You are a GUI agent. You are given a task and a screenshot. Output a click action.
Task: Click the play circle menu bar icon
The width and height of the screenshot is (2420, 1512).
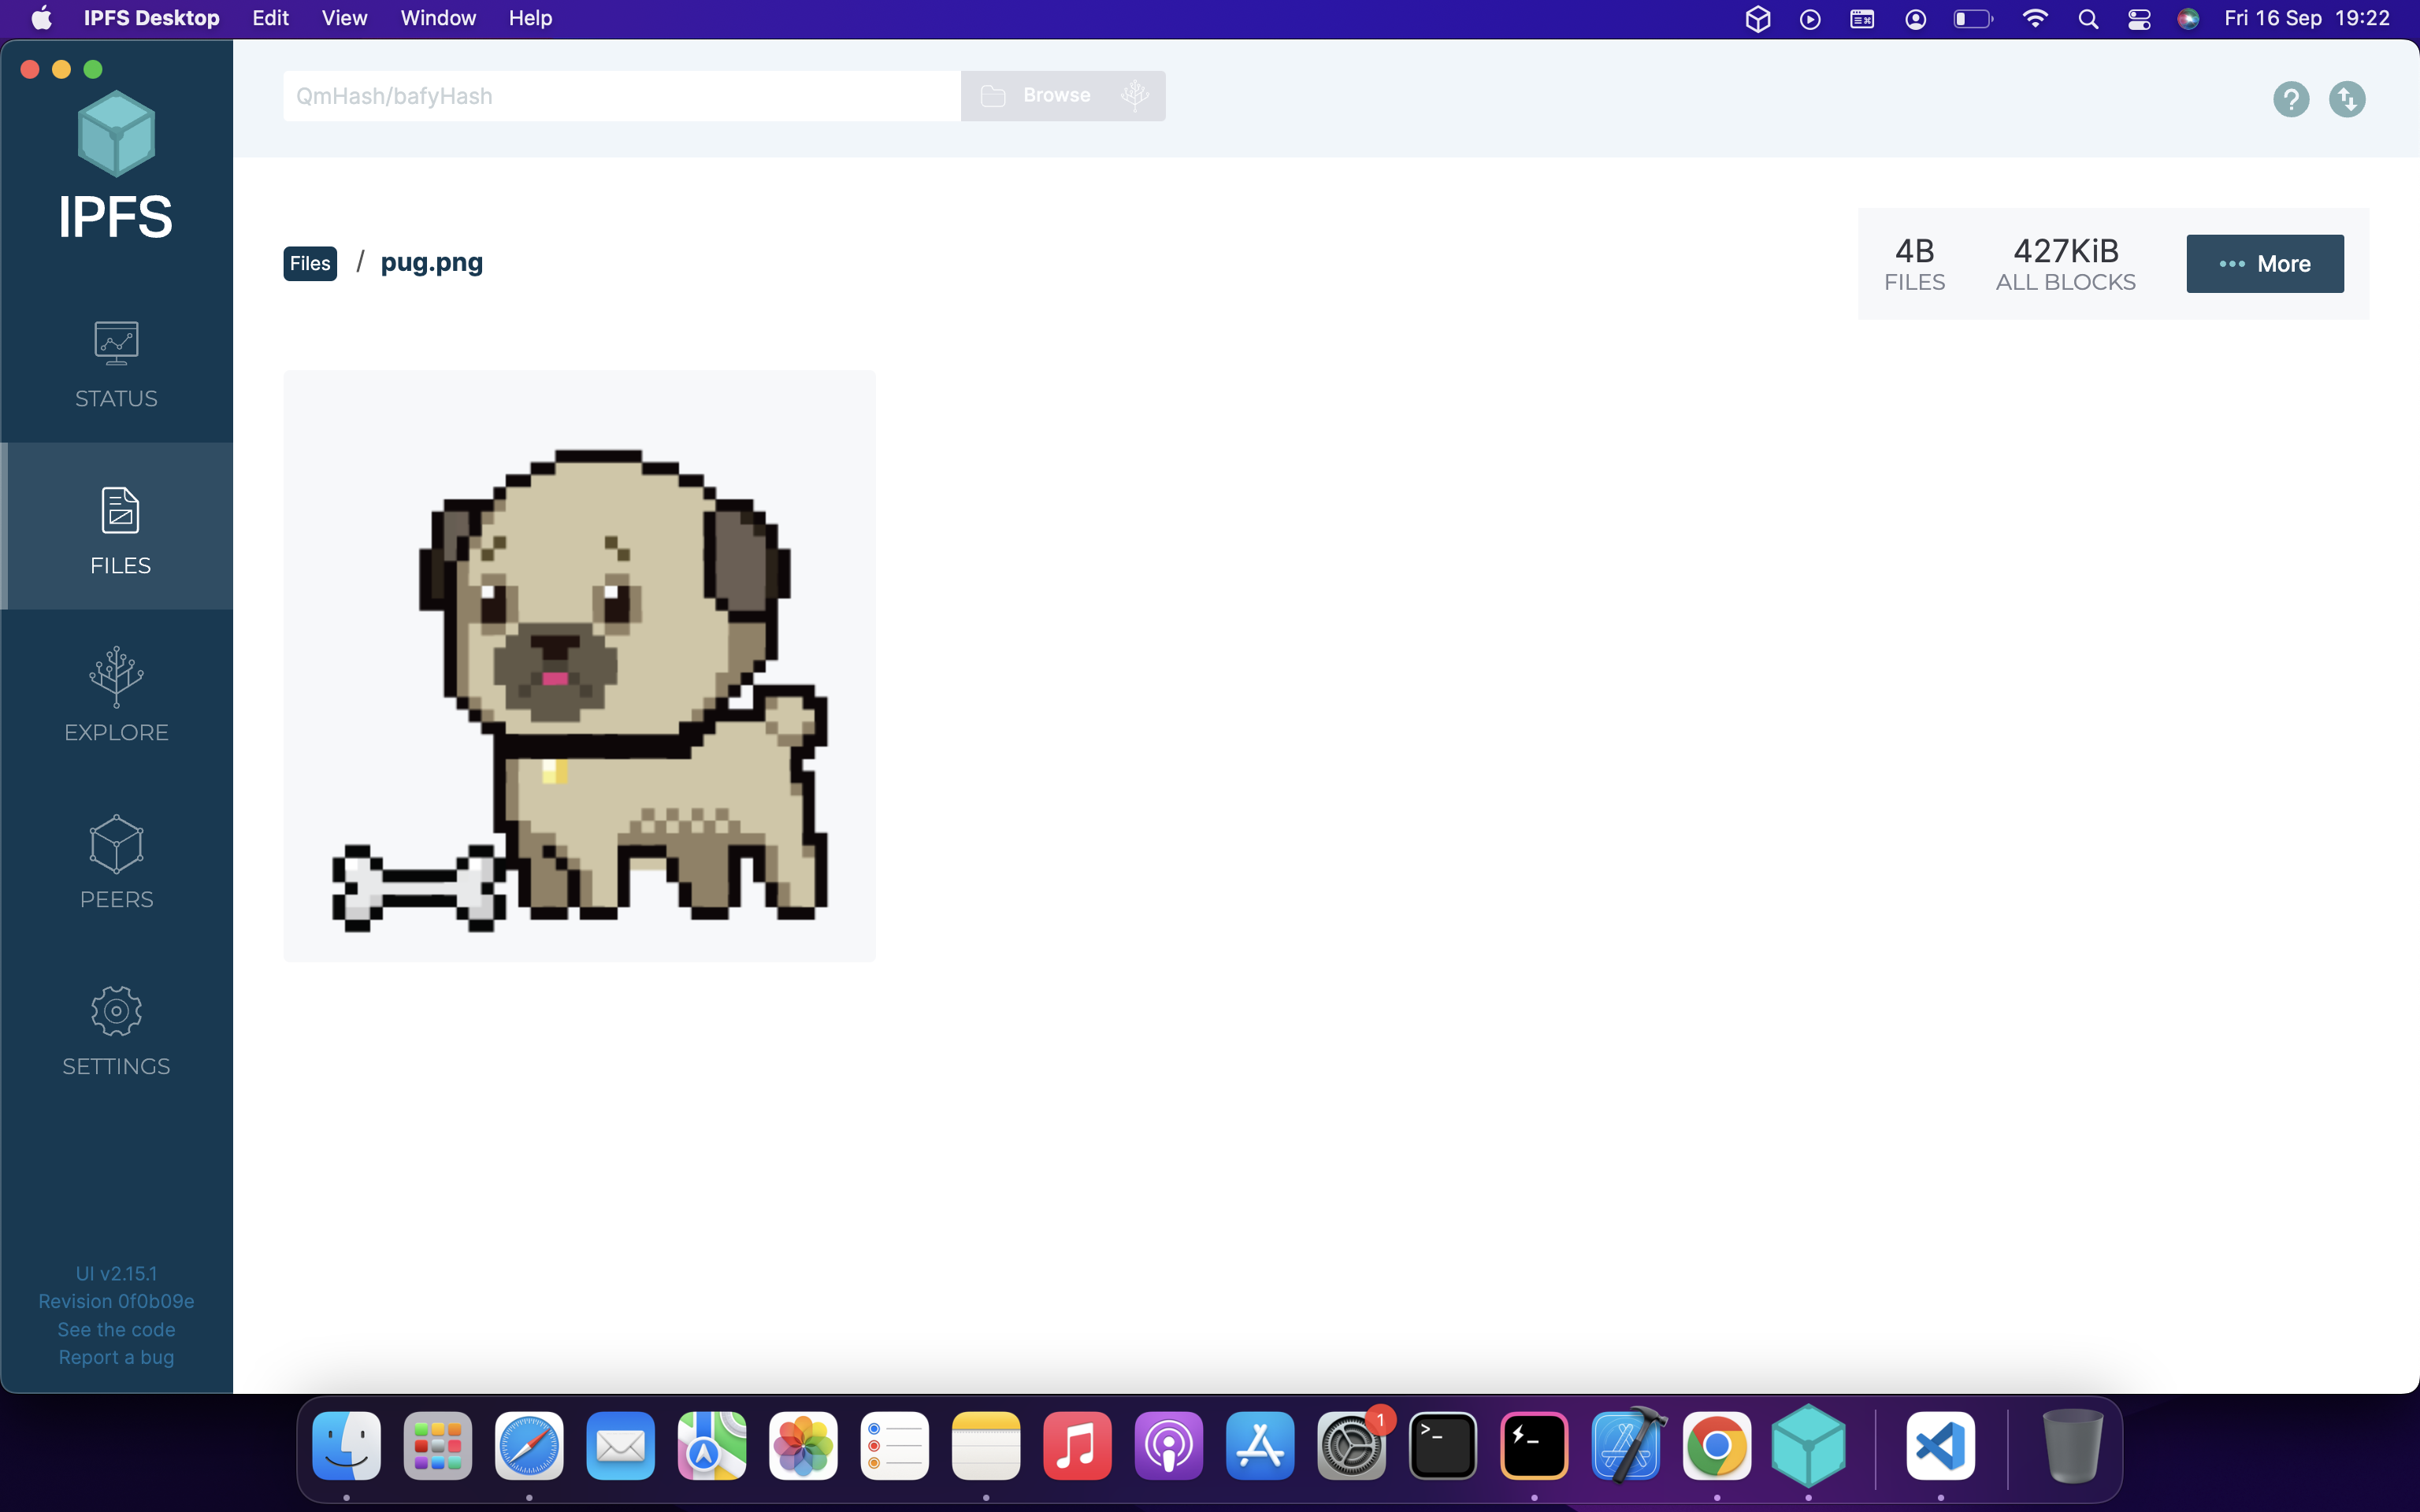1810,19
